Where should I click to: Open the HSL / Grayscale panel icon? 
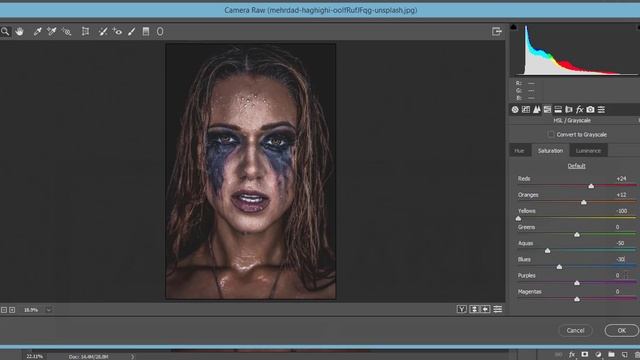tap(547, 109)
